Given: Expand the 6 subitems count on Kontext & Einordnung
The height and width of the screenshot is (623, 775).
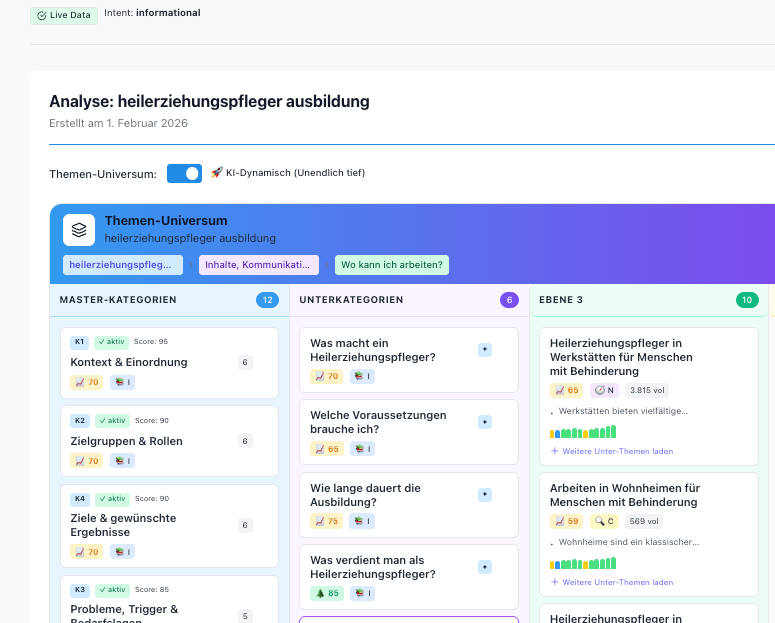Looking at the screenshot, I should coord(245,362).
